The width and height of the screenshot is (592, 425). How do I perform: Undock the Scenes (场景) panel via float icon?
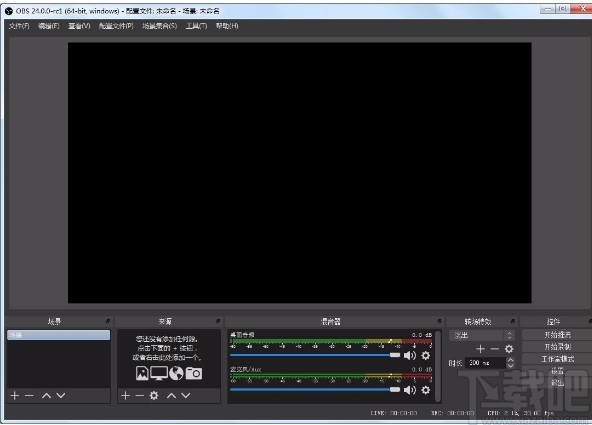pos(108,321)
